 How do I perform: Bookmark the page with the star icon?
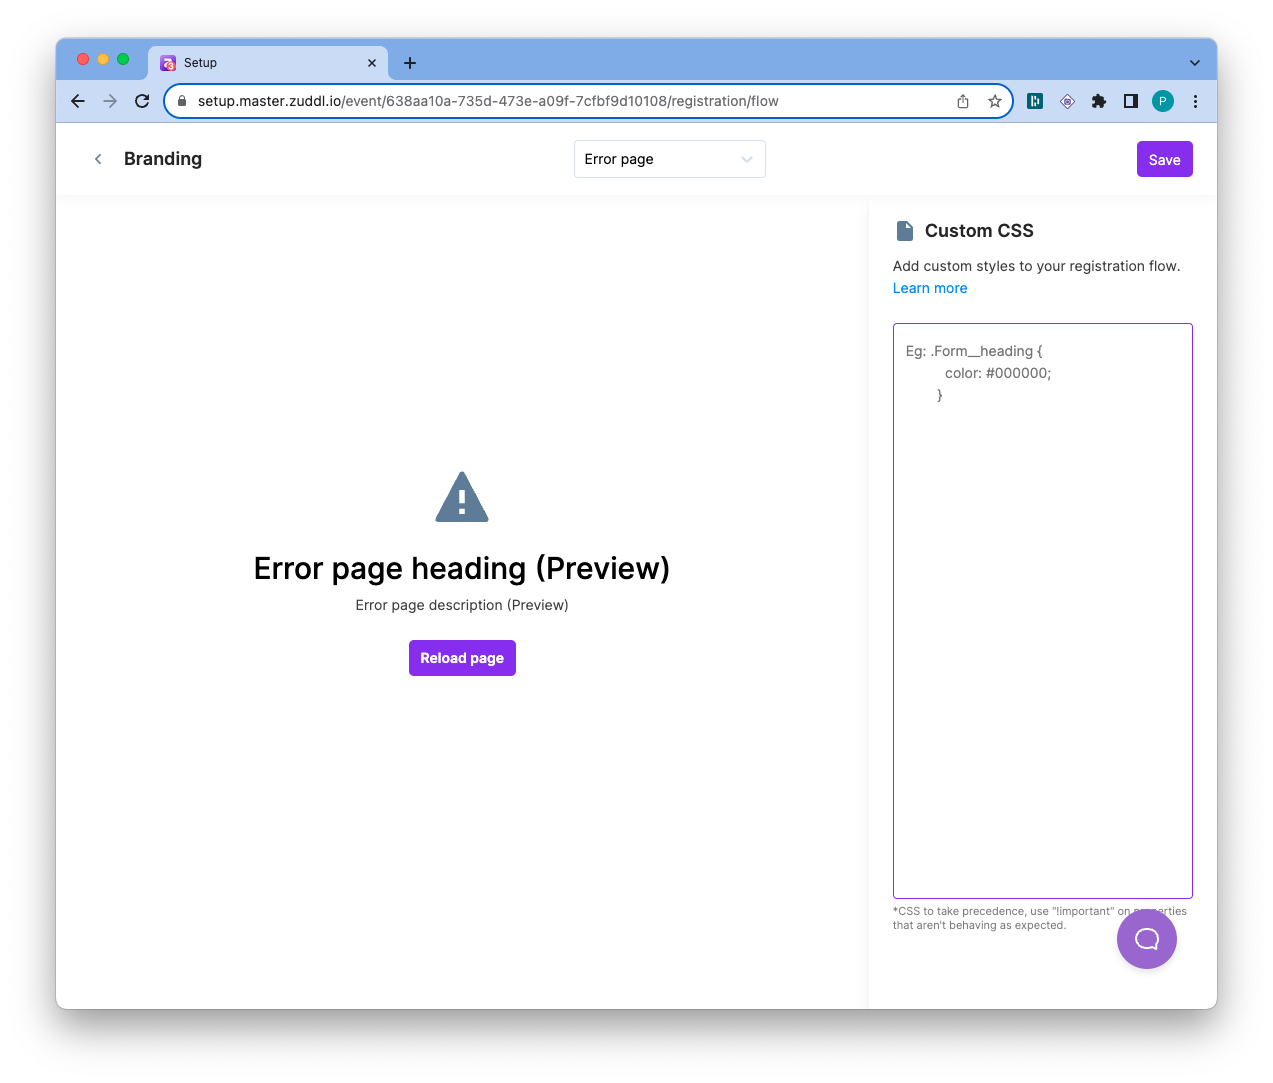994,101
